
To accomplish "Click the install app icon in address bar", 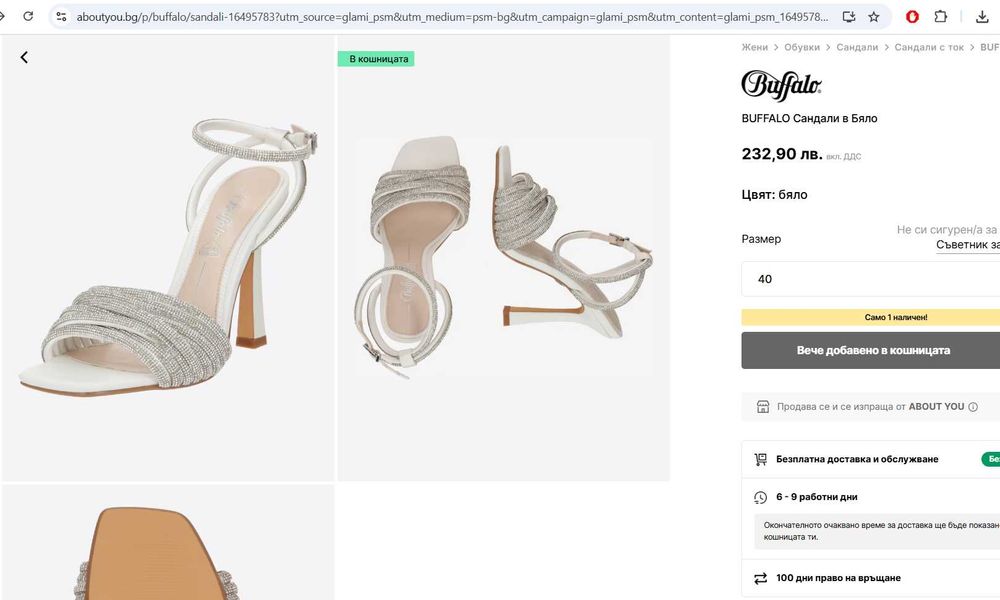I will [x=849, y=17].
